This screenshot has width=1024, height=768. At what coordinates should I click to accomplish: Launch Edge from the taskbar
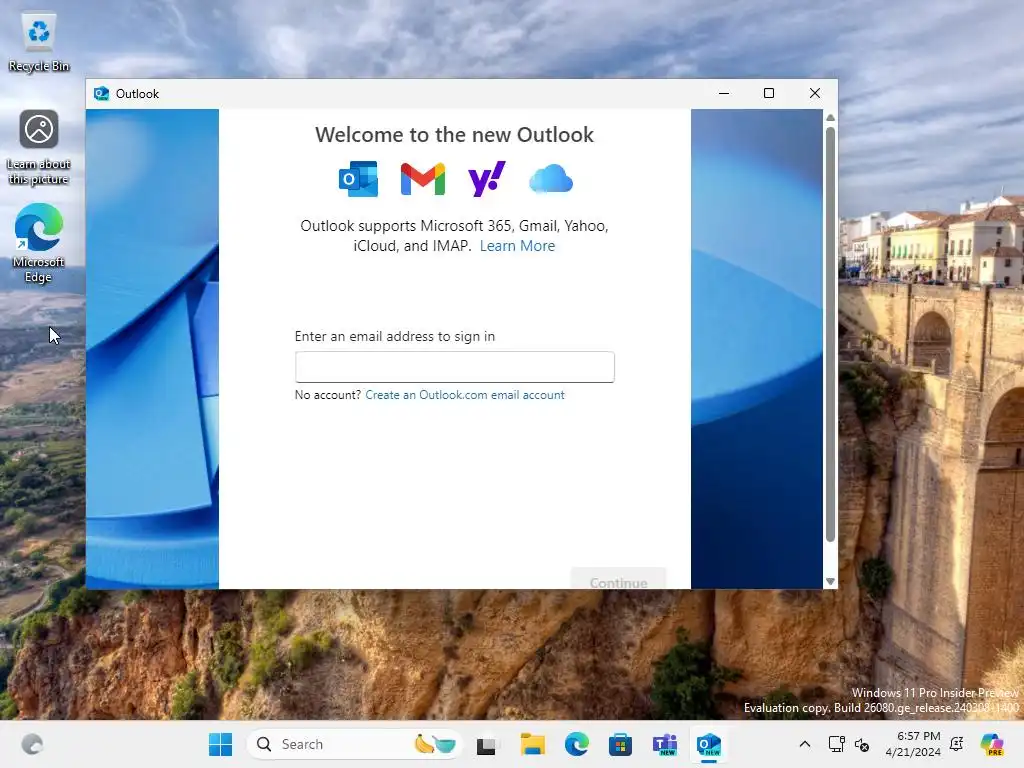pos(577,744)
